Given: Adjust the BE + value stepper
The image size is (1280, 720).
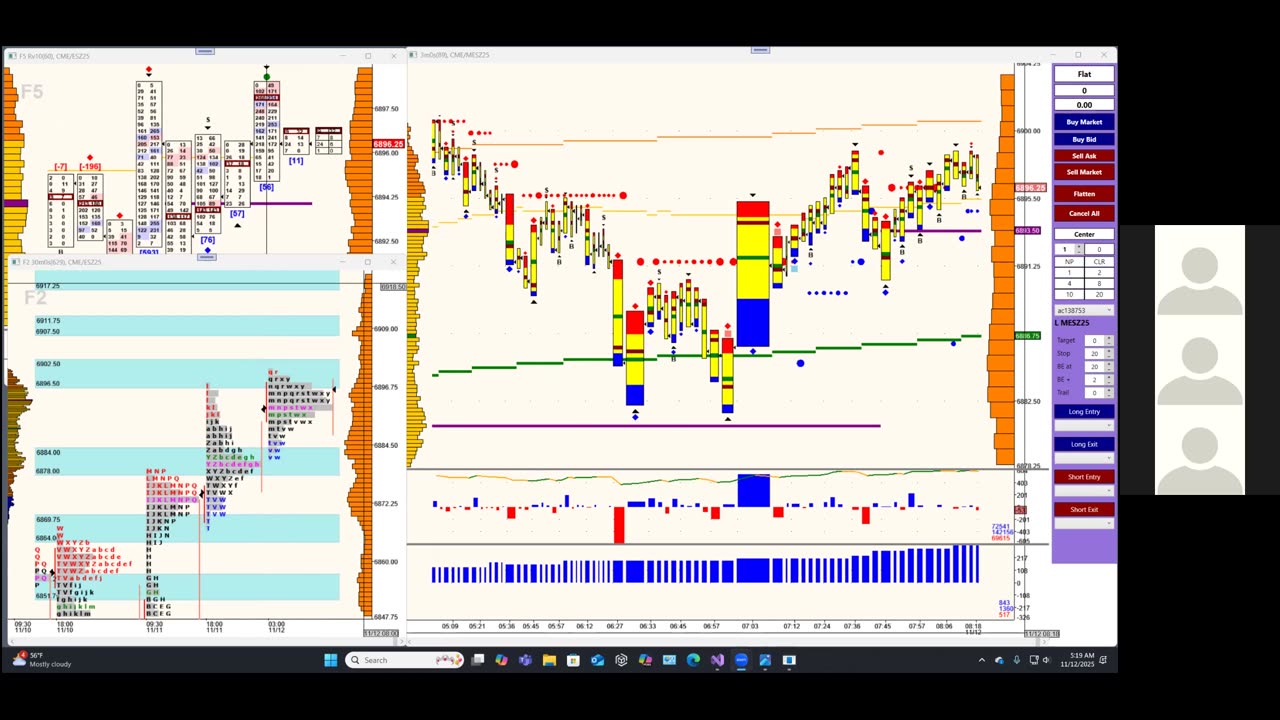Looking at the screenshot, I should pyautogui.click(x=1108, y=380).
